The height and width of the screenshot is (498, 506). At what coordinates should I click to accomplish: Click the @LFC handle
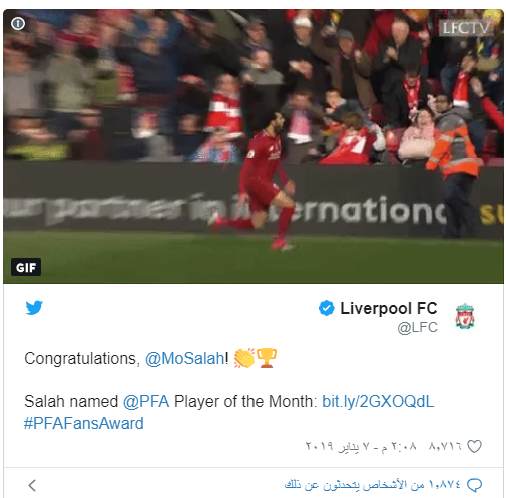pos(417,327)
